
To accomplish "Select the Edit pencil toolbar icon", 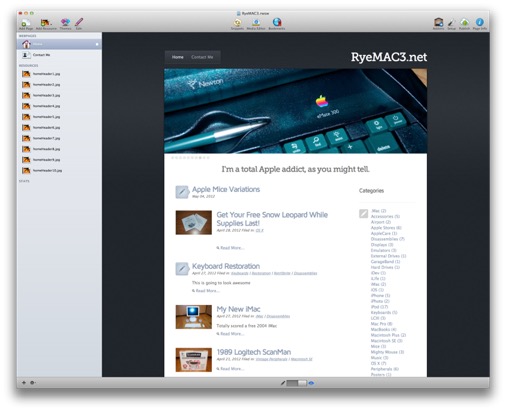I will (x=79, y=23).
